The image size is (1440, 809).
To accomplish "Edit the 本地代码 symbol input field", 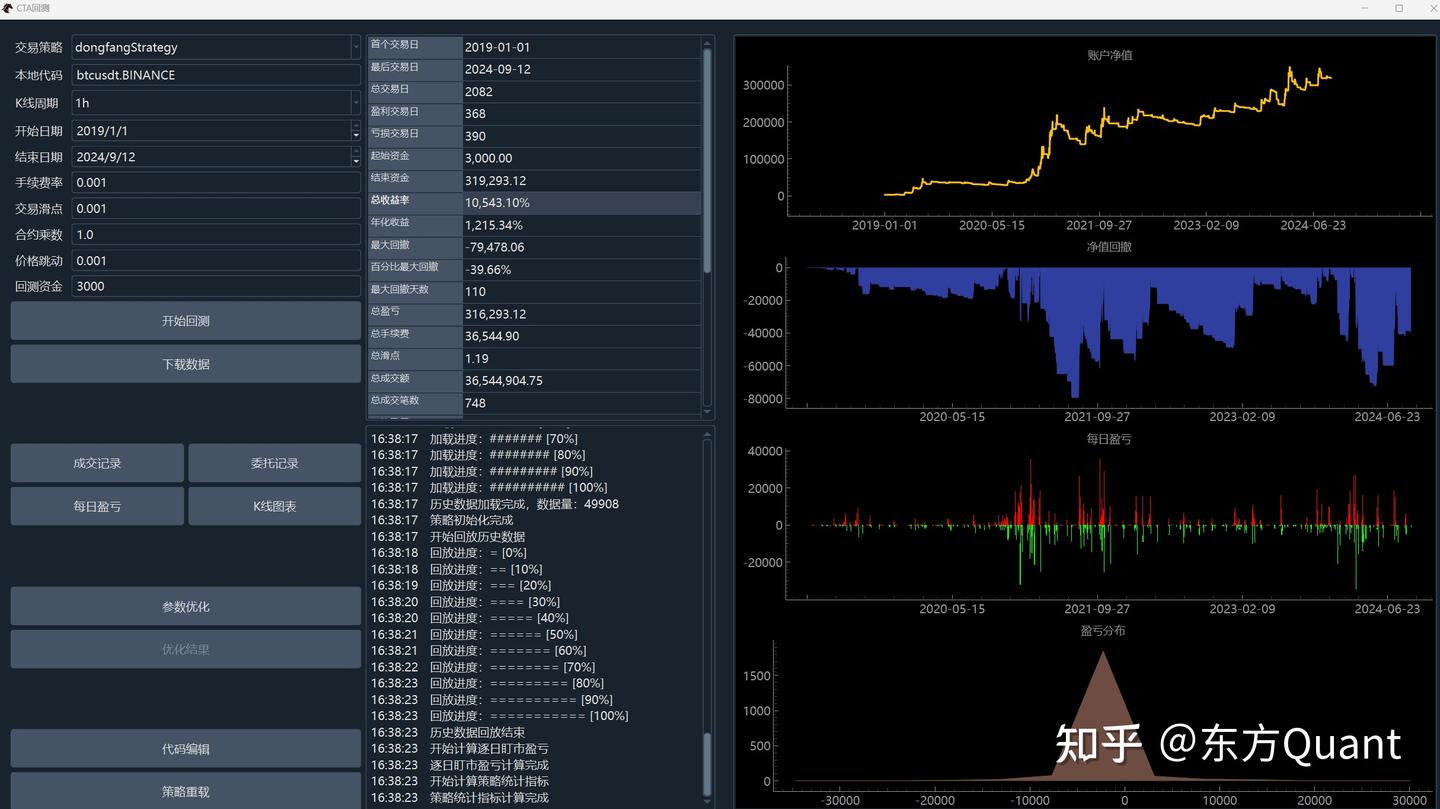I will tap(216, 74).
